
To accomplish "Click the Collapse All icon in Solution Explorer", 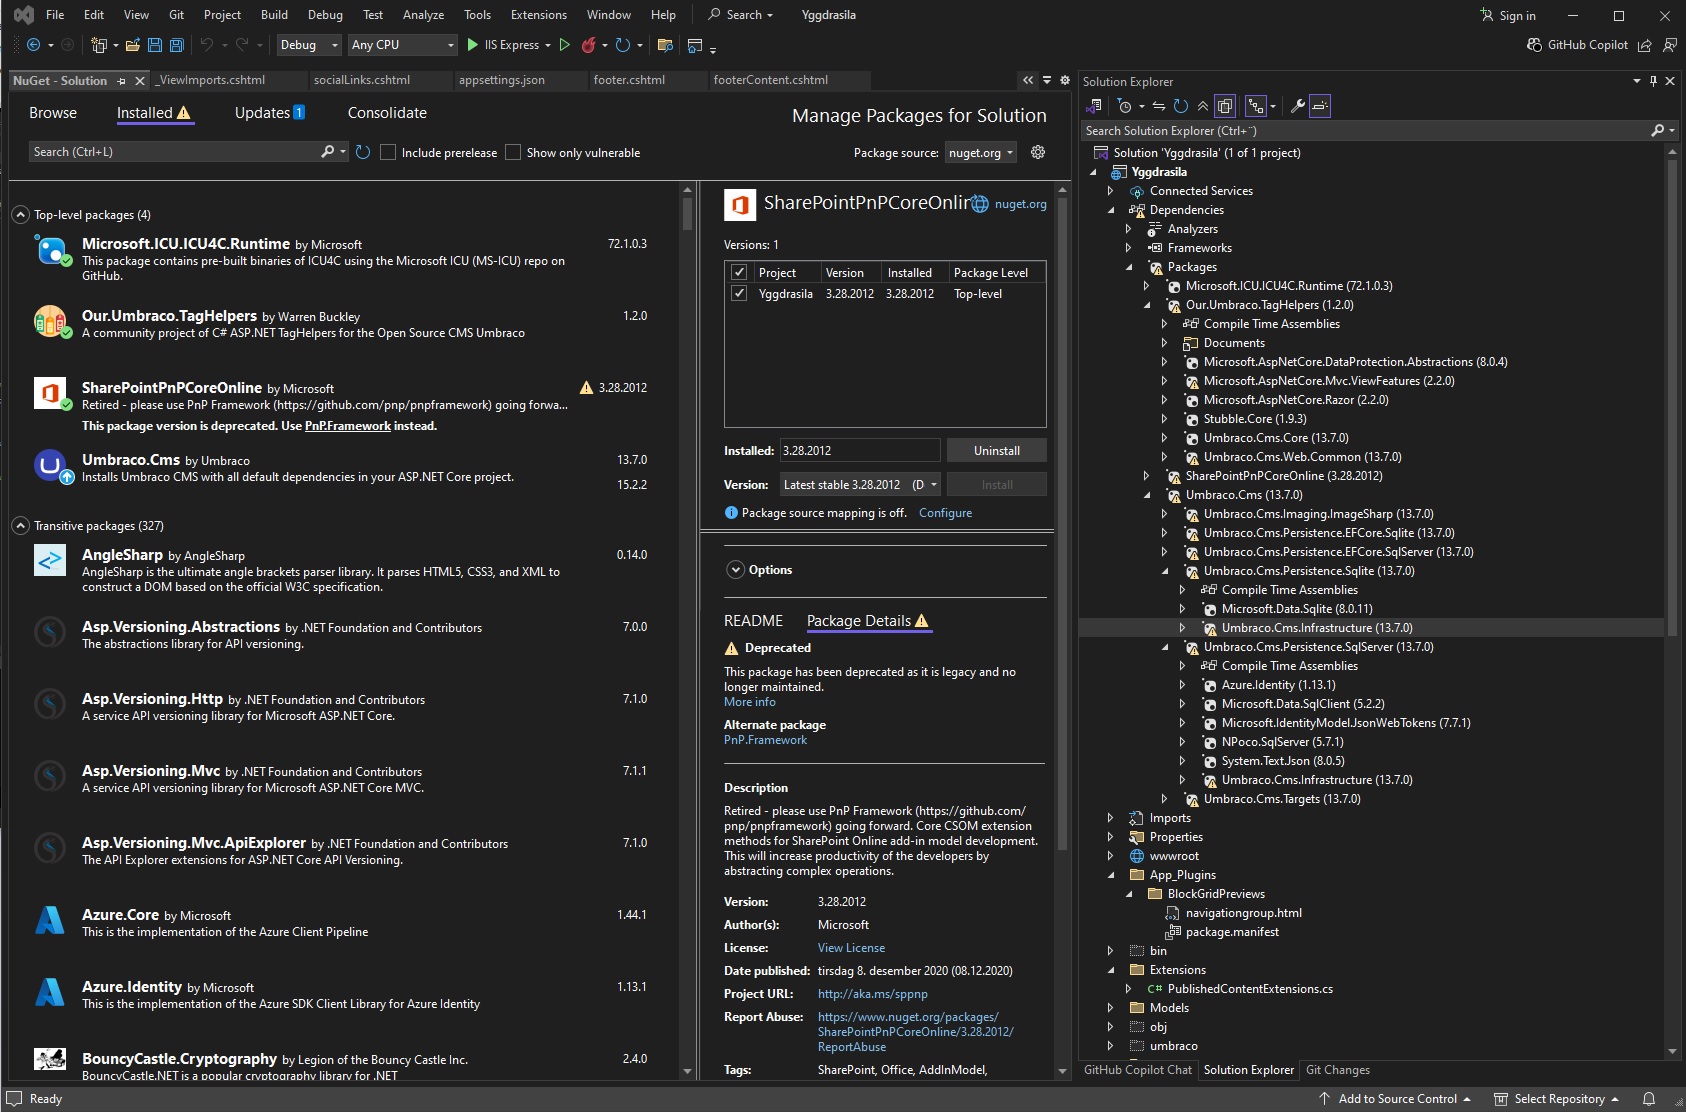I will point(1203,106).
